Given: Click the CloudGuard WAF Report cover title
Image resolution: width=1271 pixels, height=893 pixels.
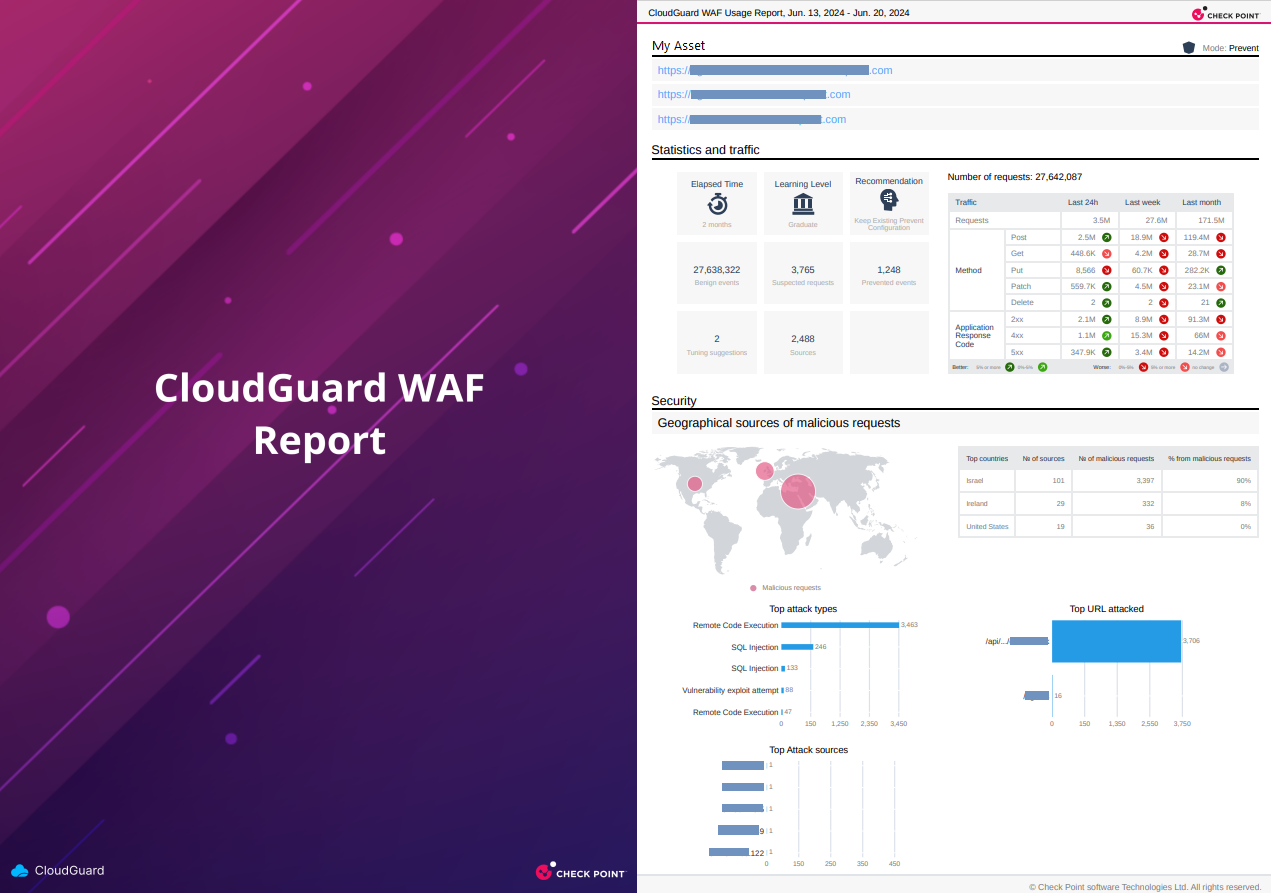Looking at the screenshot, I should point(319,414).
